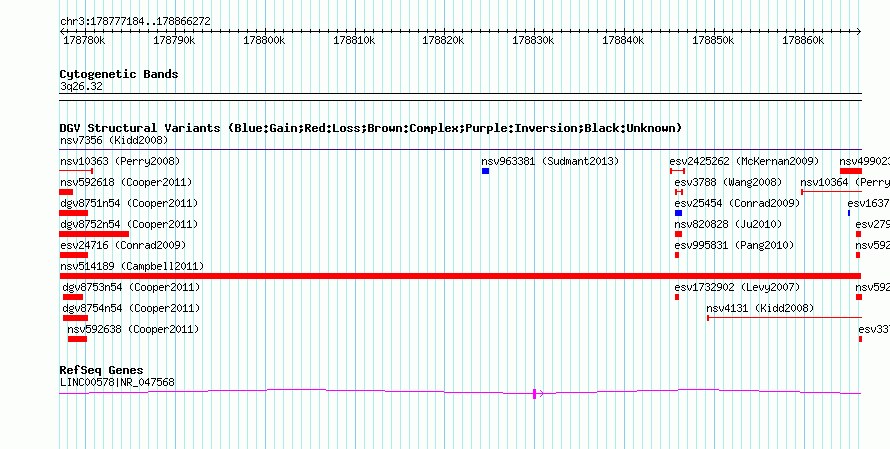Click the 178860k ruler position label
This screenshot has height=449, width=890.
(x=803, y=40)
